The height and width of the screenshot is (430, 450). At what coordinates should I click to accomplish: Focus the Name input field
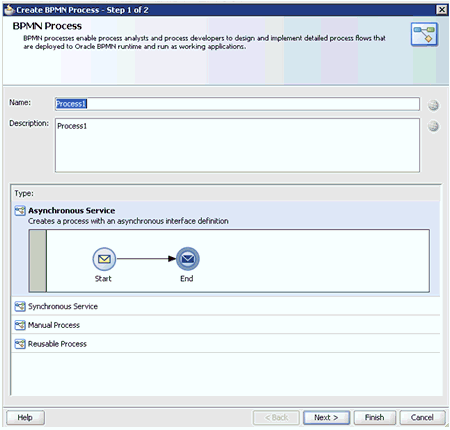pos(237,104)
